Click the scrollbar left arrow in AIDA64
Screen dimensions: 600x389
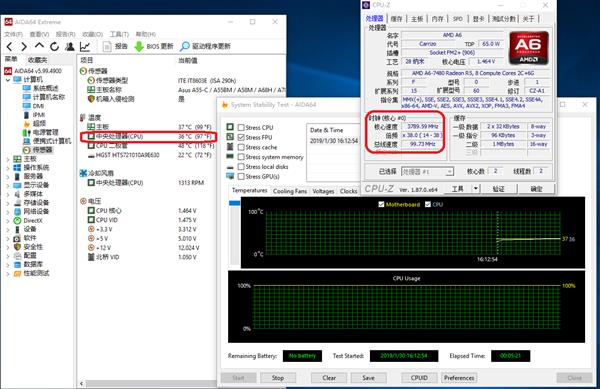coord(82,383)
